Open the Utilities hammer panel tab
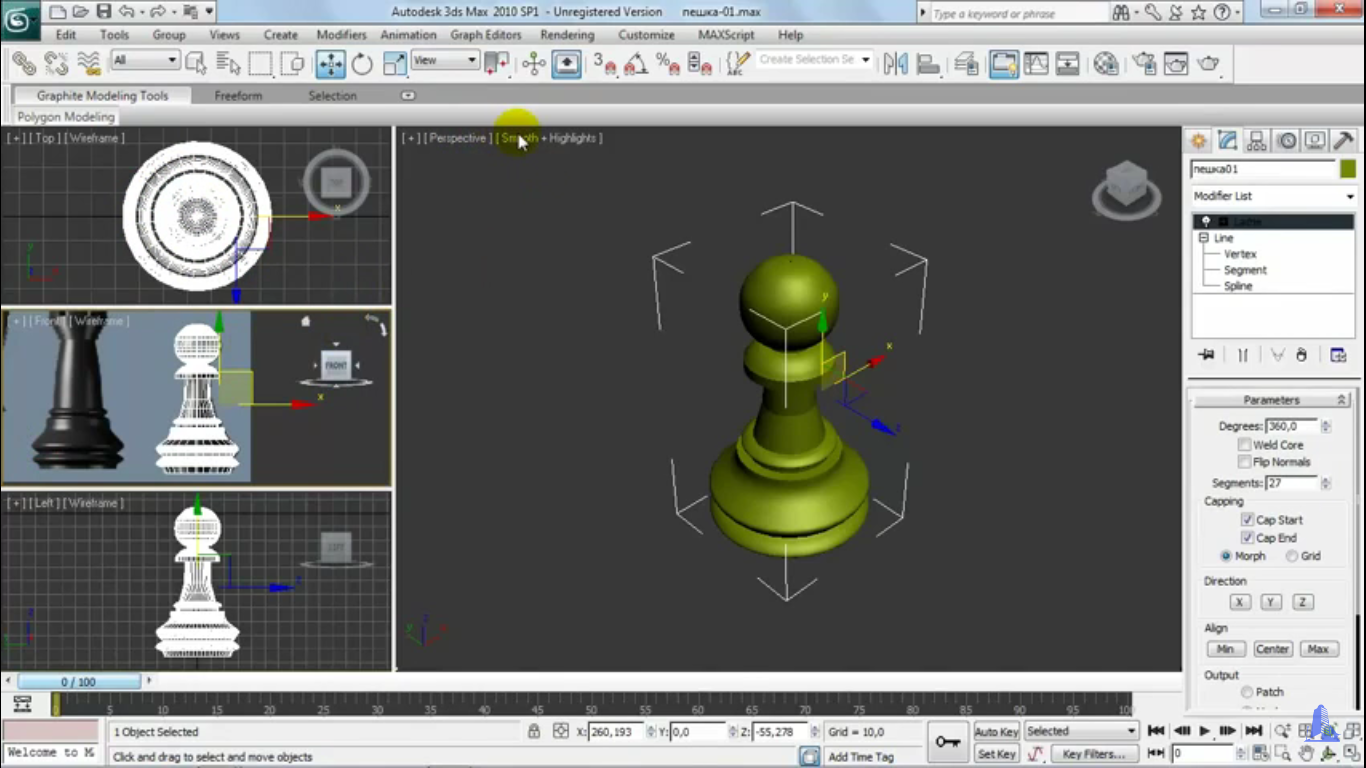Screen dimensions: 1366x768 point(1343,141)
